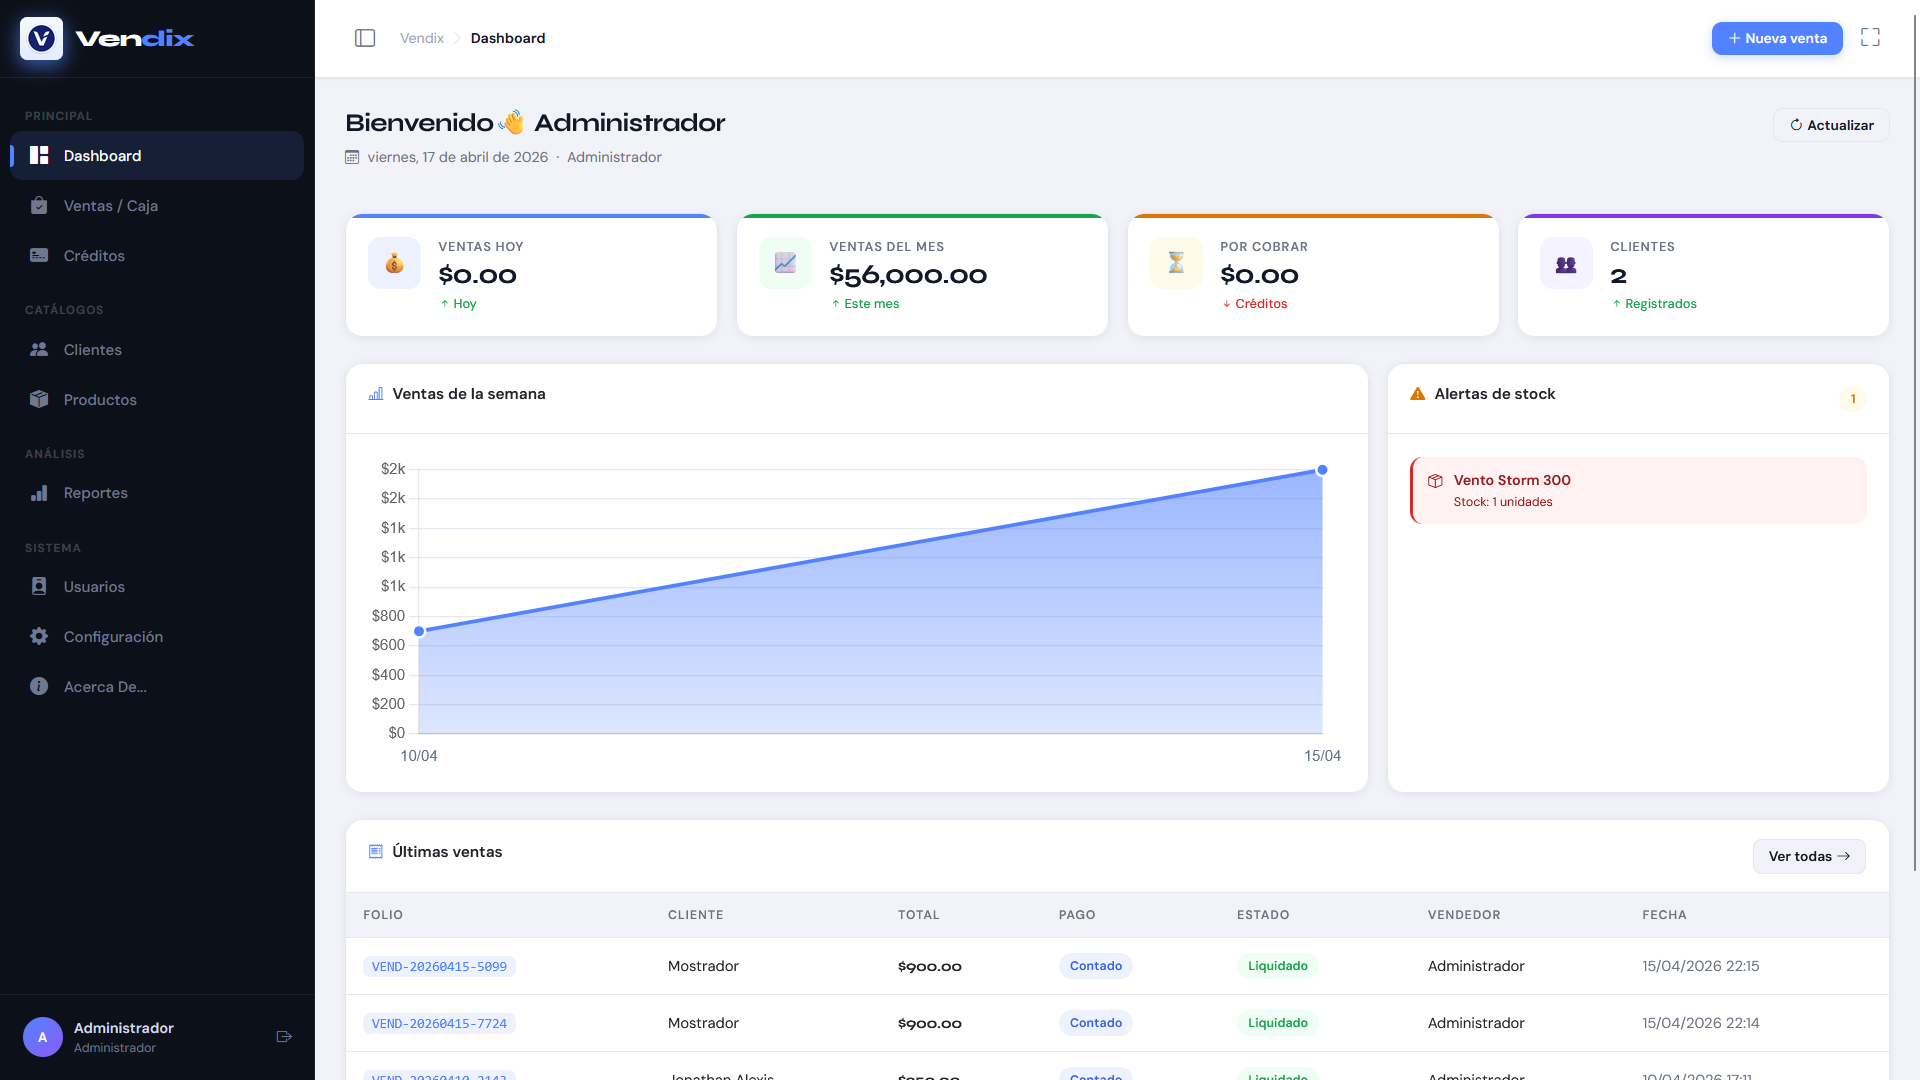The image size is (1920, 1080).
Task: Open Ventas / Caja in sidebar
Action: click(x=110, y=206)
